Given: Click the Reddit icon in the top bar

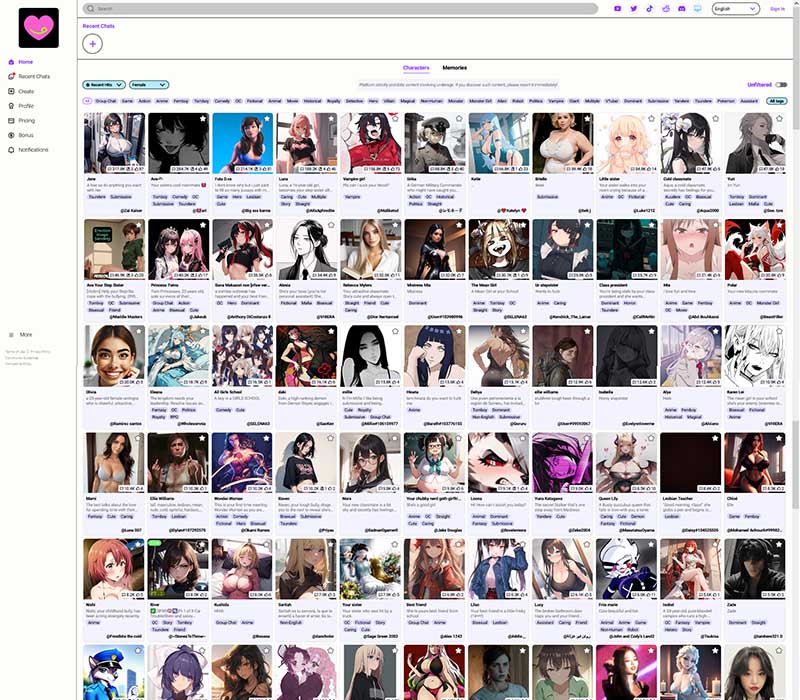Looking at the screenshot, I should click(665, 9).
